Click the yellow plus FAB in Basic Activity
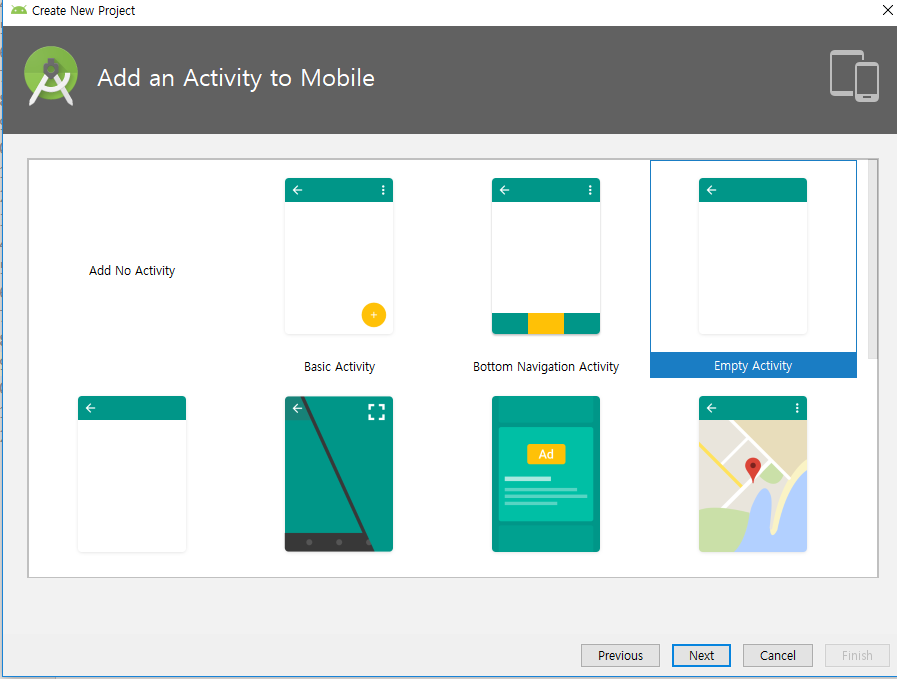The height and width of the screenshot is (679, 897). point(374,315)
